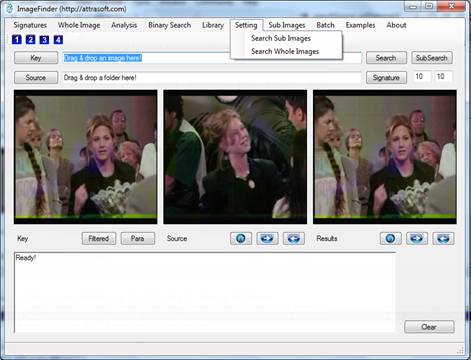The image size is (471, 360).
Task: Click the Source first-image round button
Action: click(x=241, y=238)
